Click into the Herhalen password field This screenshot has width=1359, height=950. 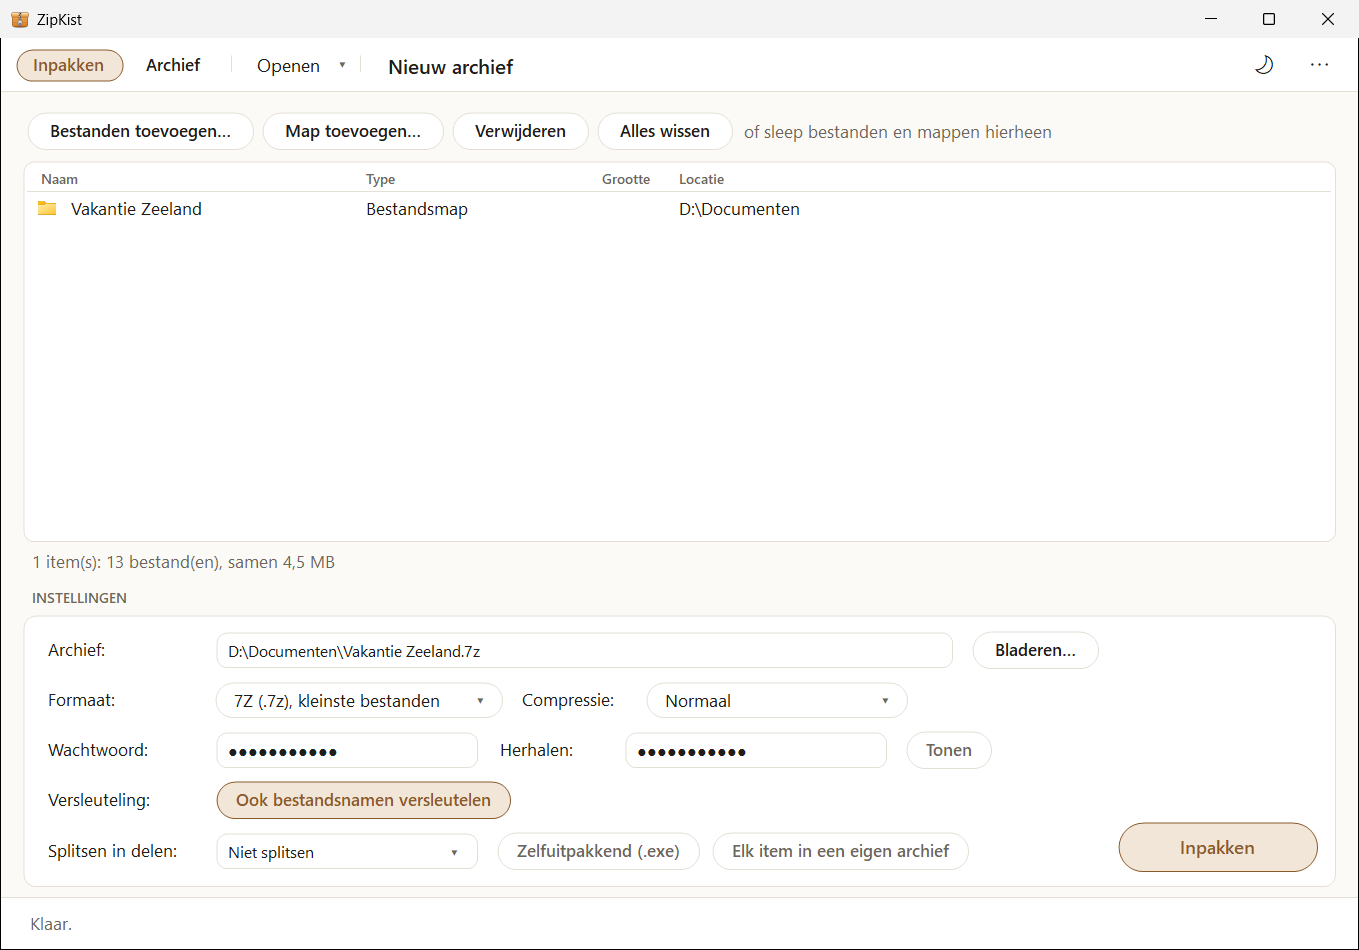tap(756, 750)
